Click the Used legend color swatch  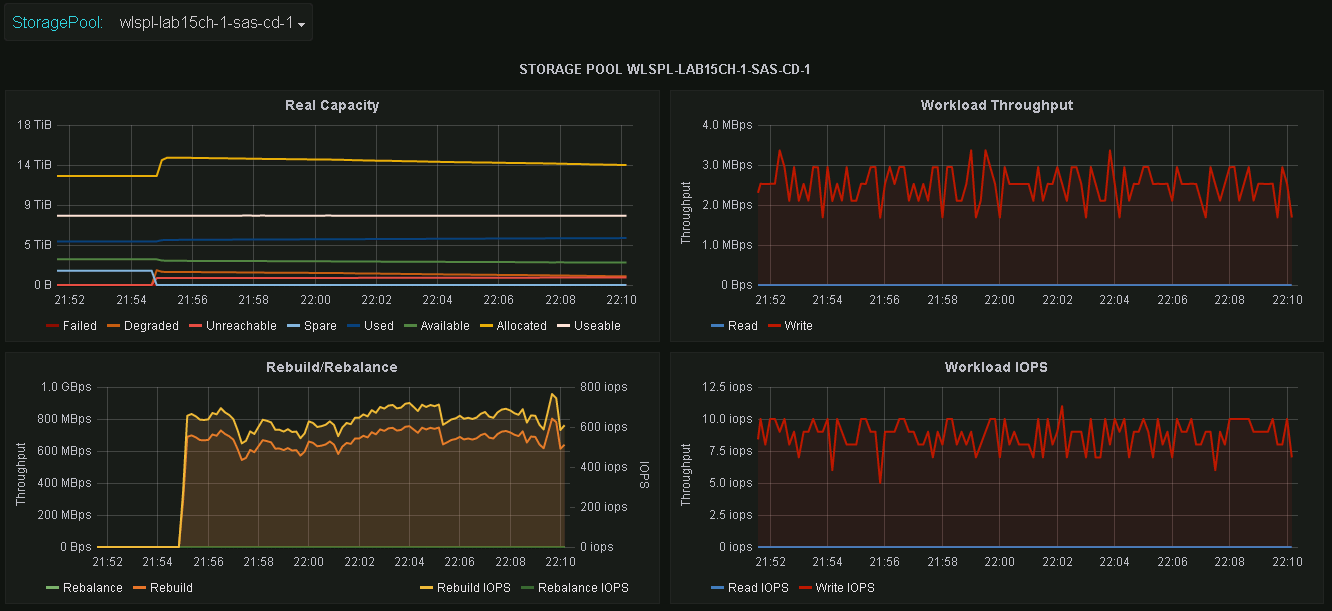(x=353, y=325)
